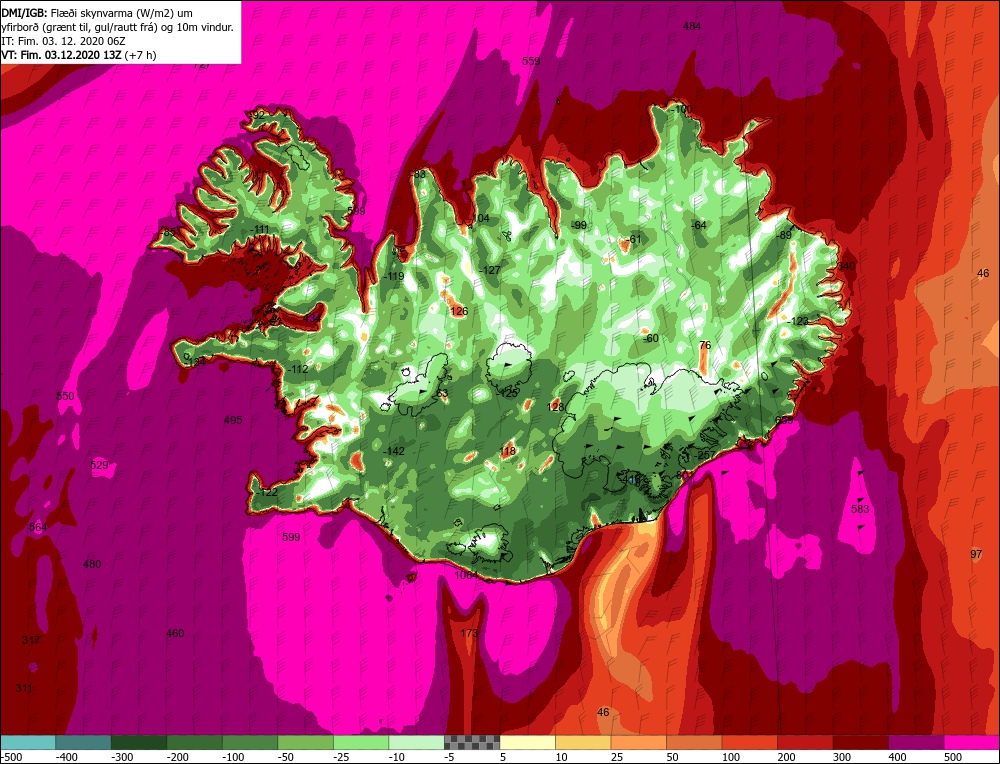Click the flux value -112 in western Iceland
Screen dimensions: 1000x764
(298, 369)
